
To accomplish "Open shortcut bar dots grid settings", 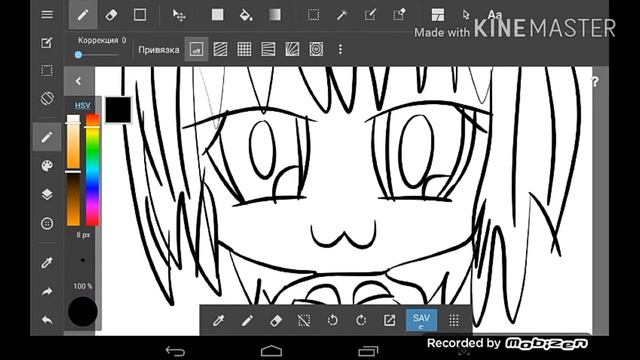I will tap(454, 320).
